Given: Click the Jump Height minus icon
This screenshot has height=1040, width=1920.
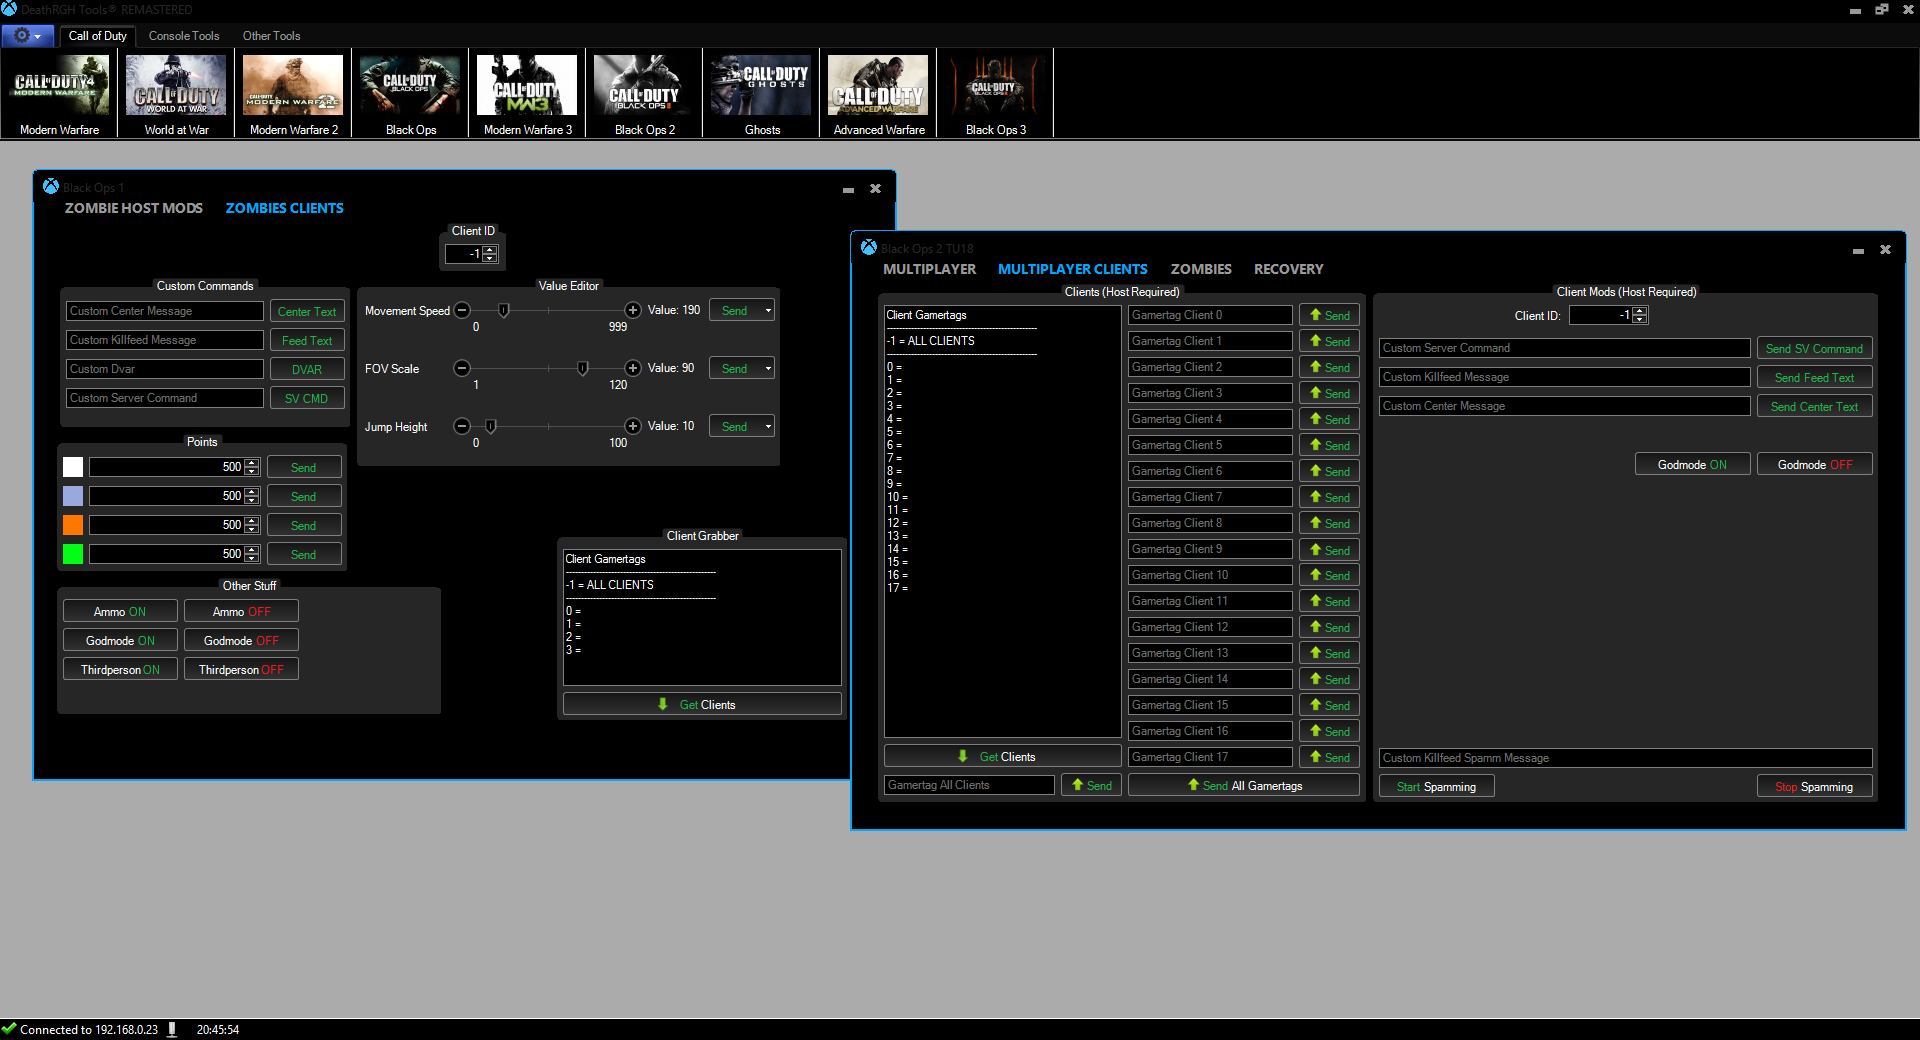Looking at the screenshot, I should (462, 427).
